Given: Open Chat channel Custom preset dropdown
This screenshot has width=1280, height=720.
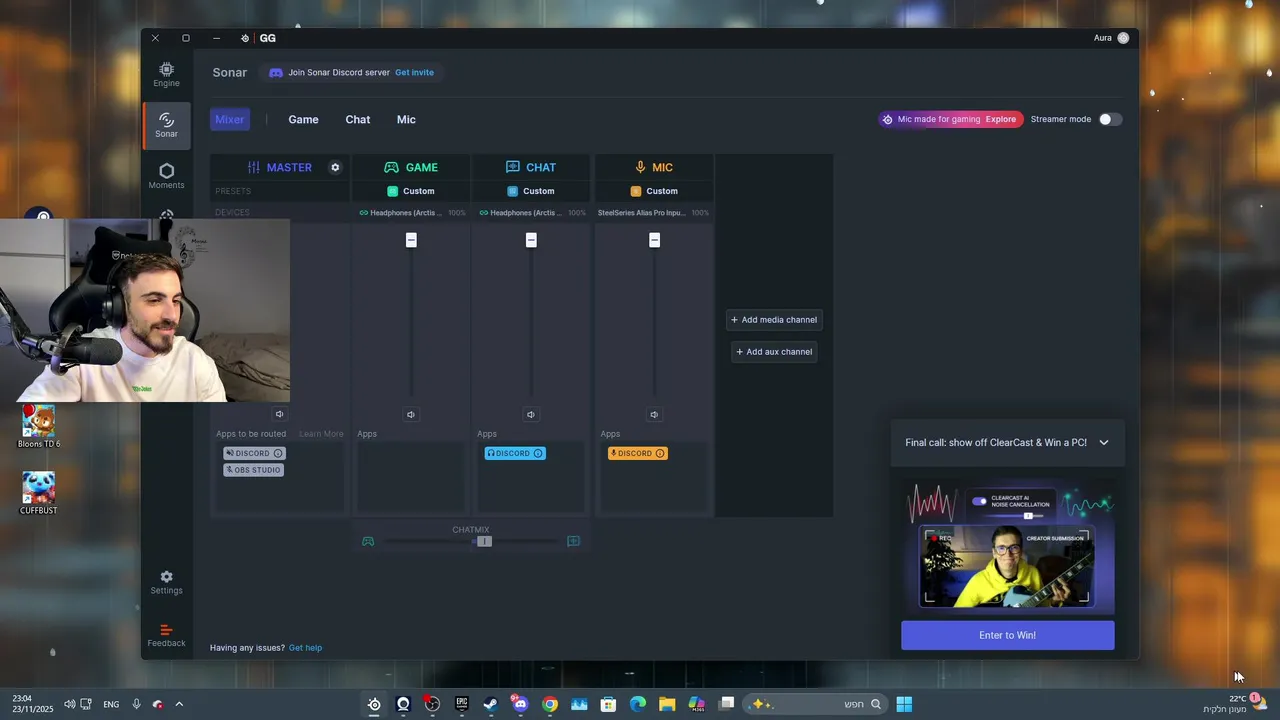Looking at the screenshot, I should pos(531,191).
